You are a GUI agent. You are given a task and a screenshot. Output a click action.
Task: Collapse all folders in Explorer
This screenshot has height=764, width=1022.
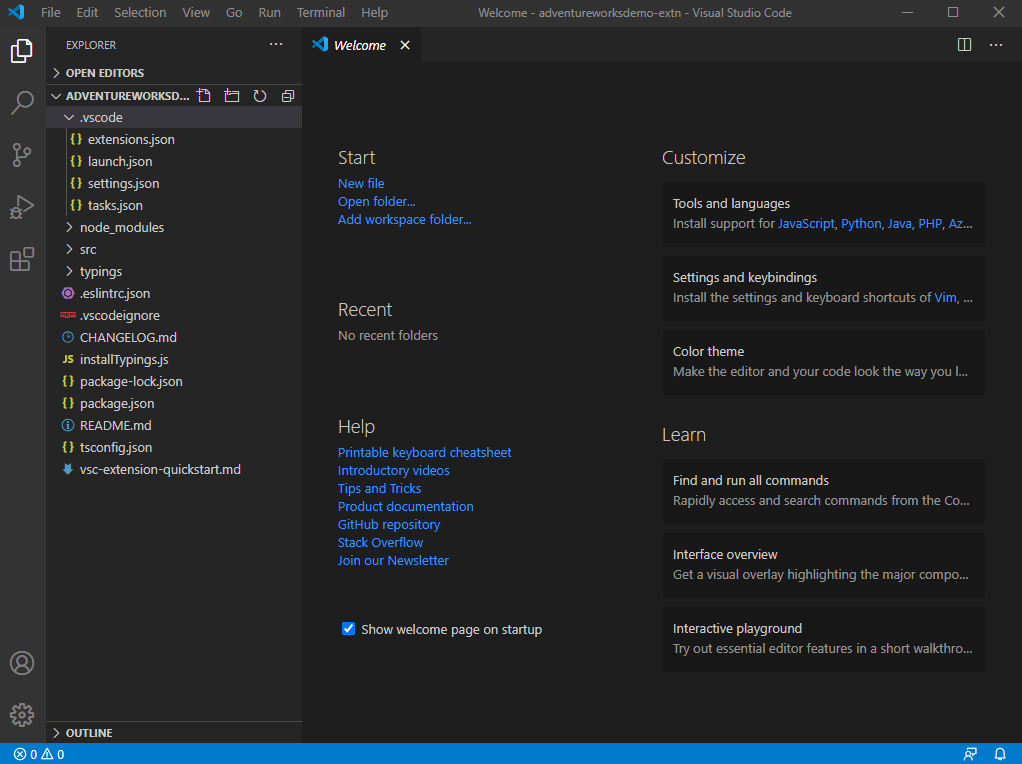[288, 96]
